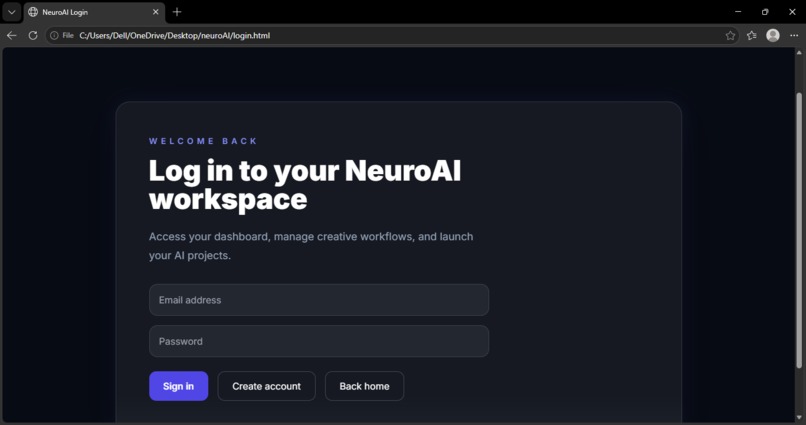Close the browser window
The image size is (806, 425).
(792, 12)
